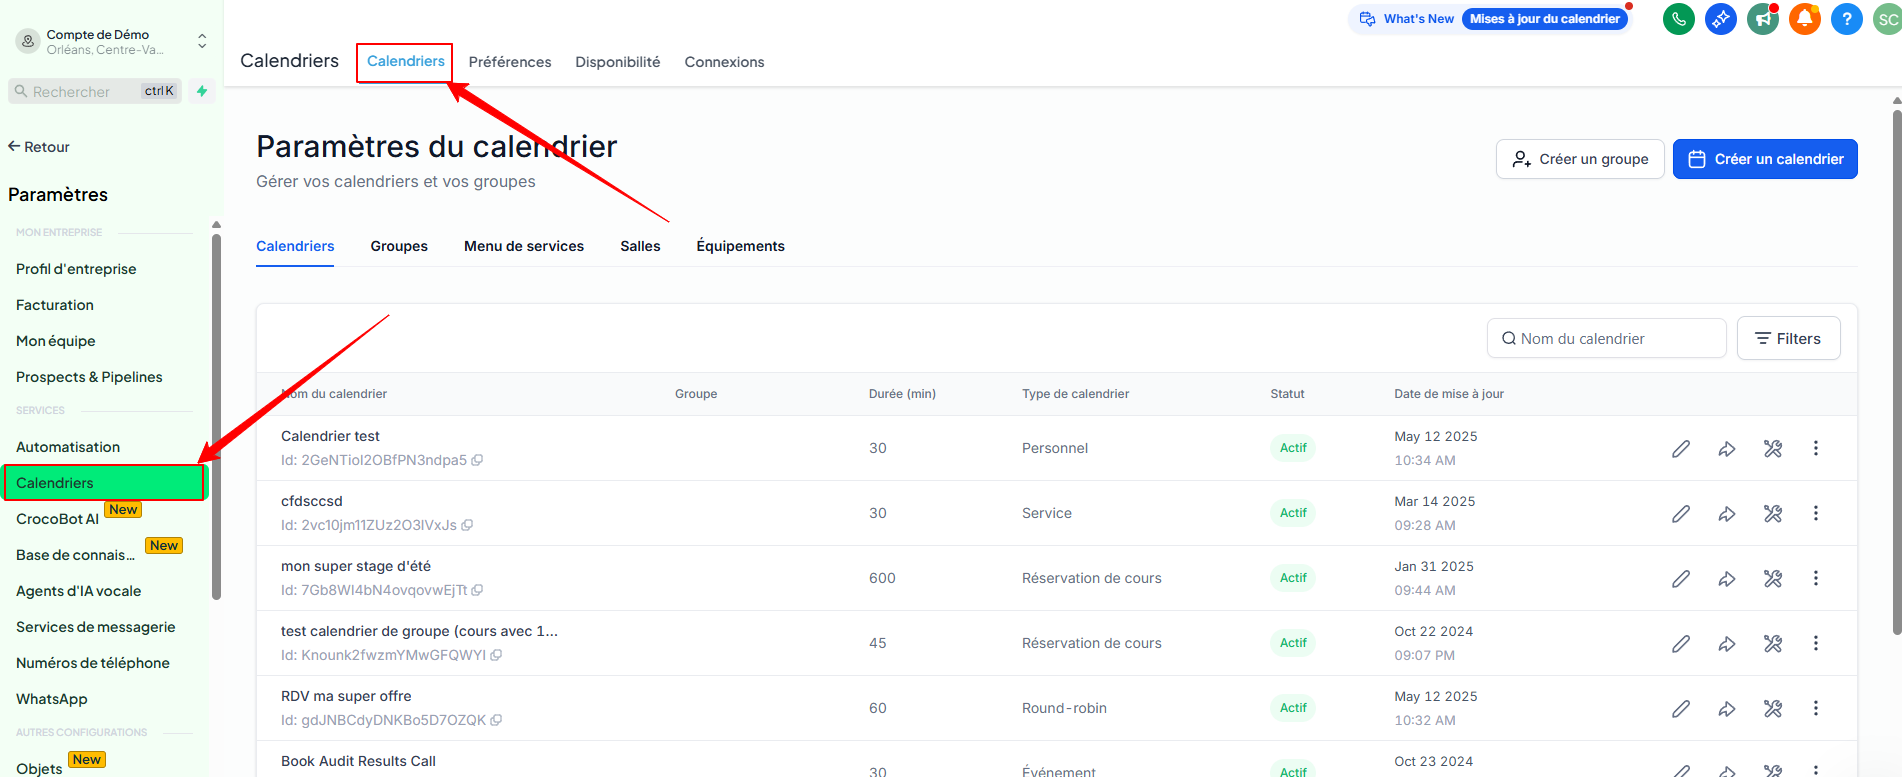Click the Créer un calendrier button
The height and width of the screenshot is (777, 1902).
click(x=1765, y=159)
